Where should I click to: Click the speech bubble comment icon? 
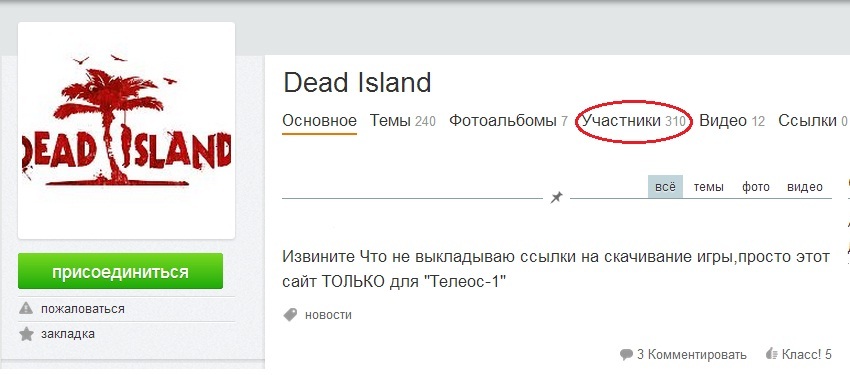click(x=626, y=355)
